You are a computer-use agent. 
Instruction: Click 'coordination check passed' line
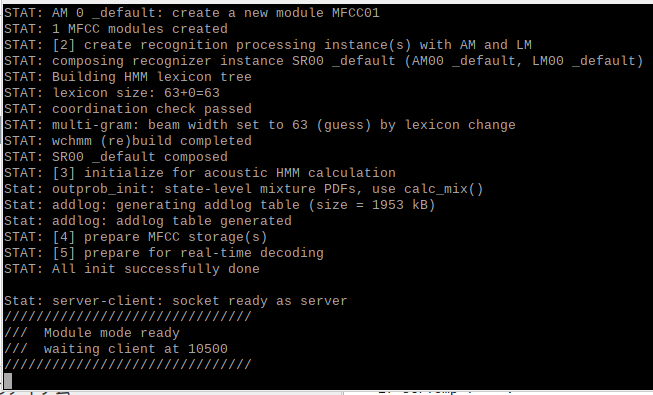(x=128, y=109)
